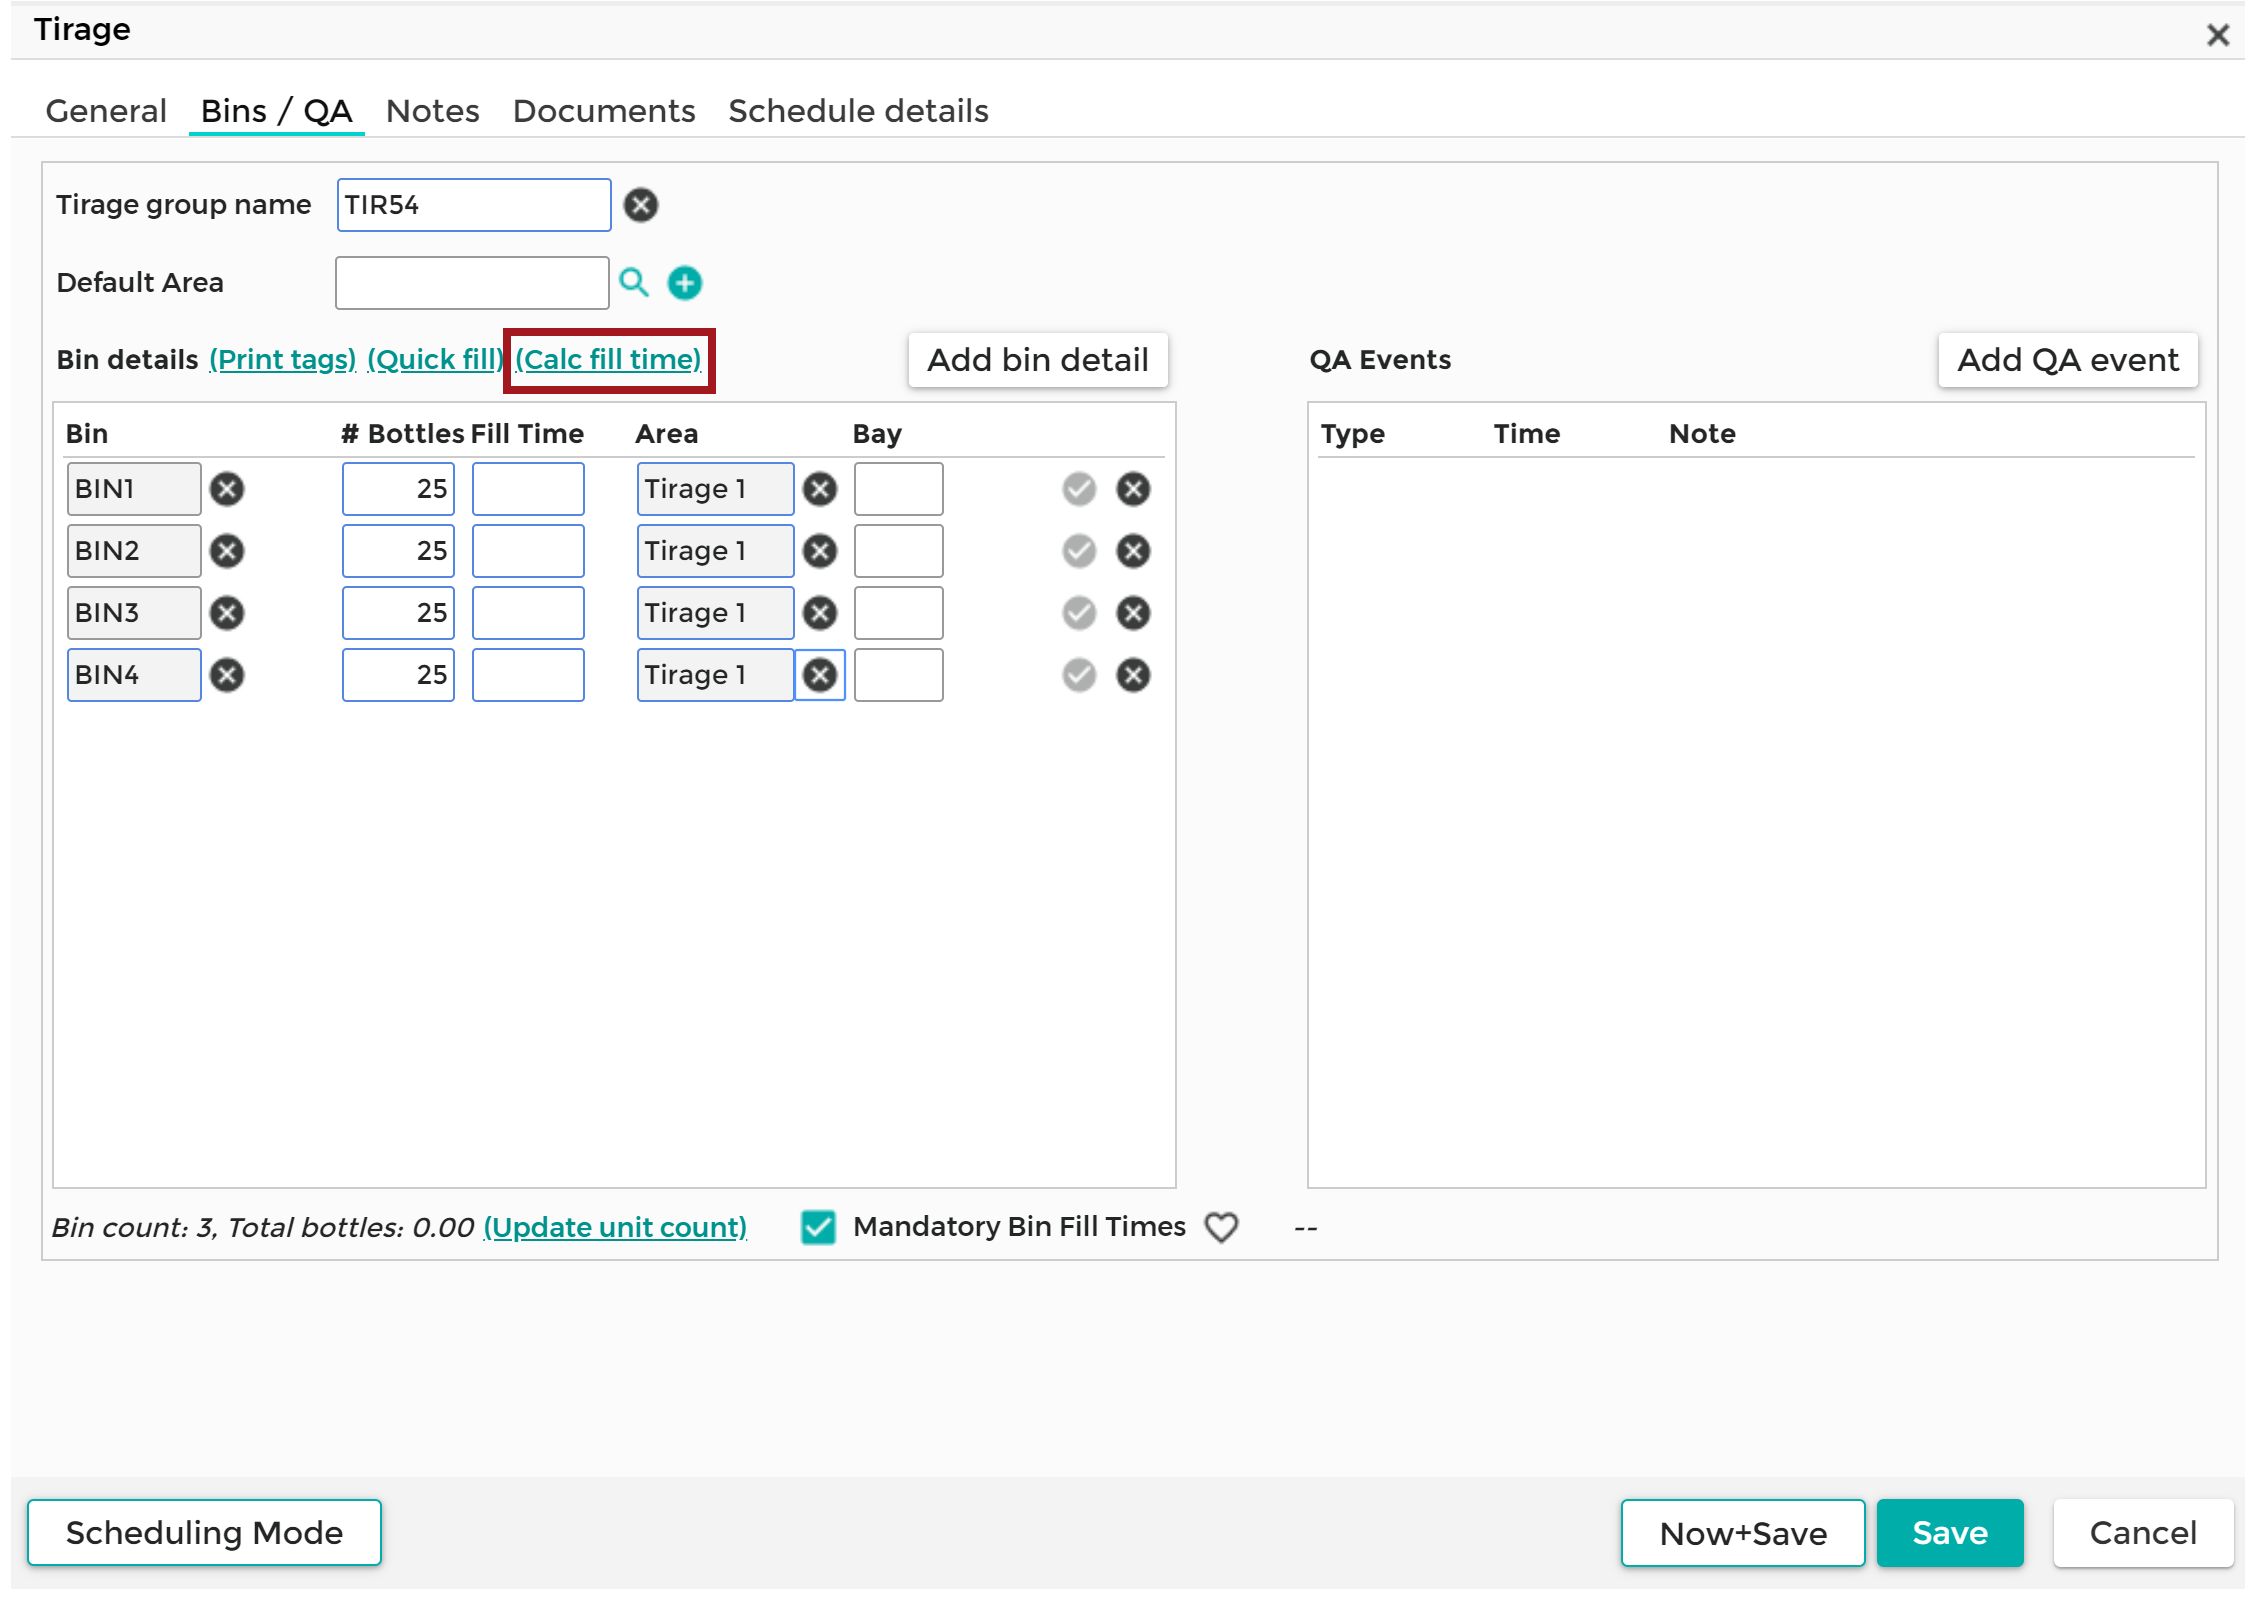Delete the BIN2 row
2260x1605 pixels.
click(1133, 551)
